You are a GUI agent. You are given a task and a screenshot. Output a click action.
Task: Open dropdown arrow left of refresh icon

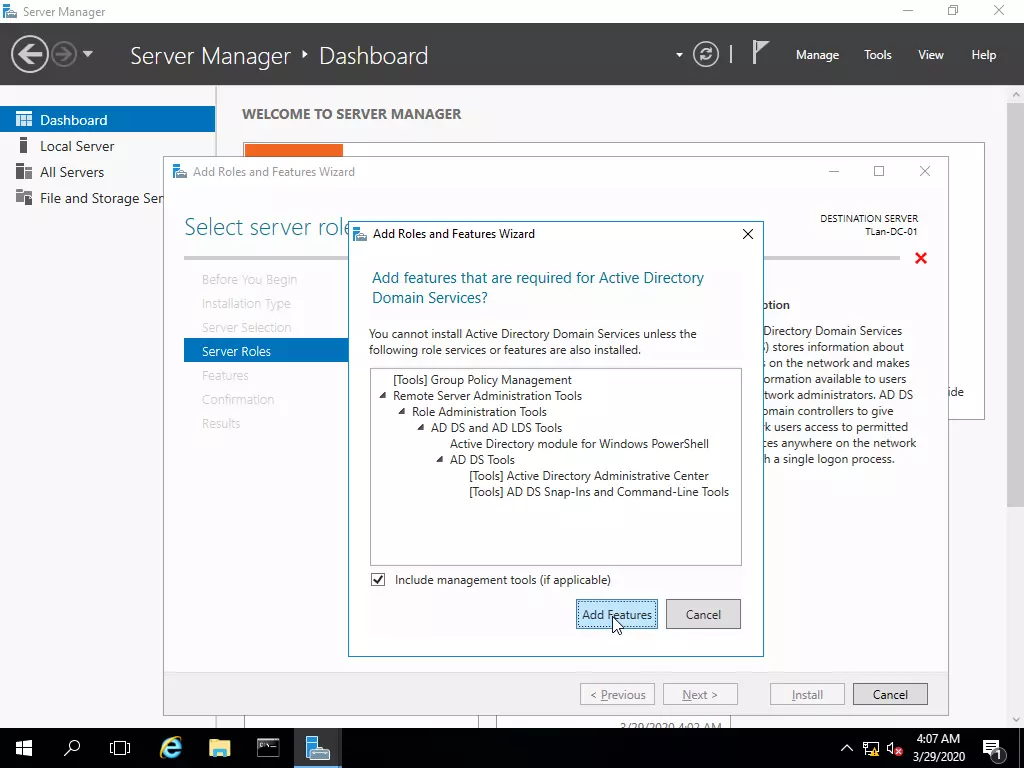pos(679,55)
